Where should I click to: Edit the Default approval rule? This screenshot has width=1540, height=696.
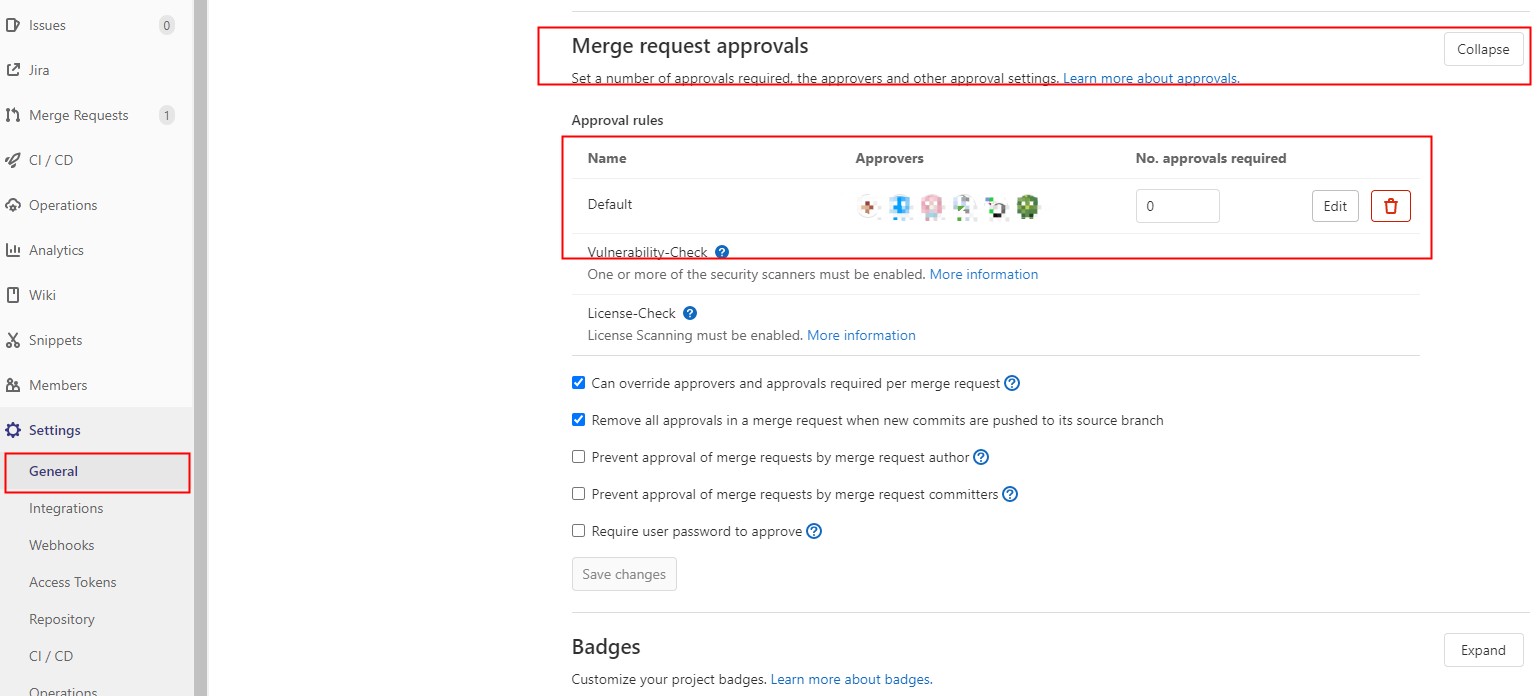(x=1335, y=206)
